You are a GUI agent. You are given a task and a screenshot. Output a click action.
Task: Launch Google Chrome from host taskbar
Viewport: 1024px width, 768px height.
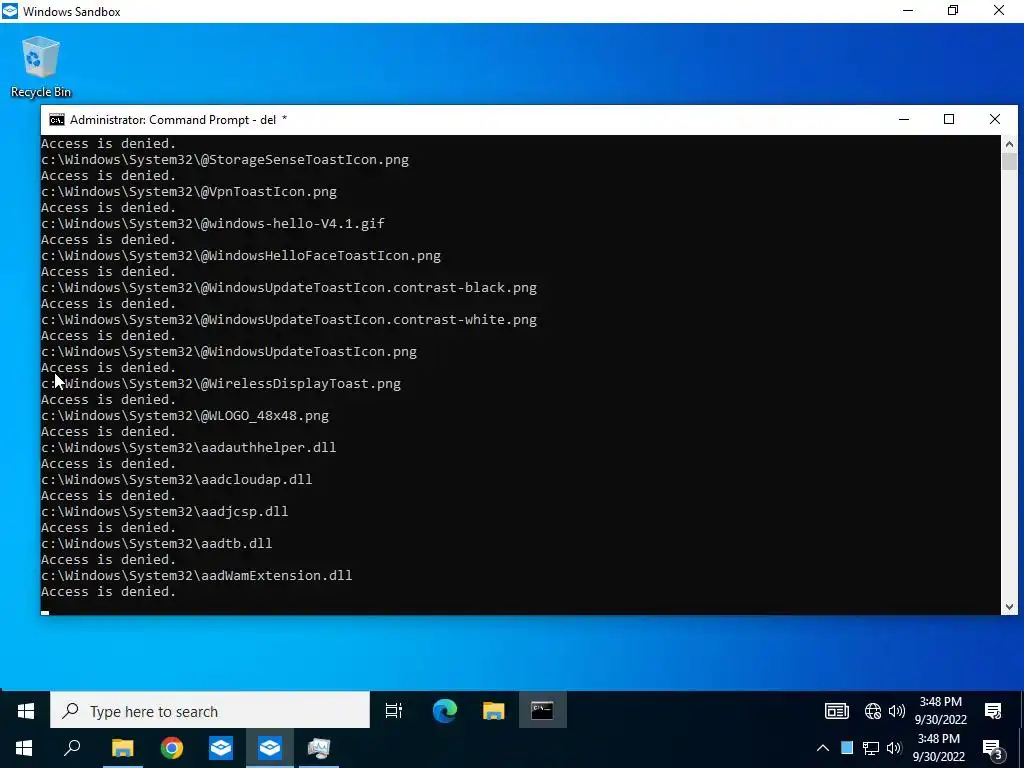(172, 748)
